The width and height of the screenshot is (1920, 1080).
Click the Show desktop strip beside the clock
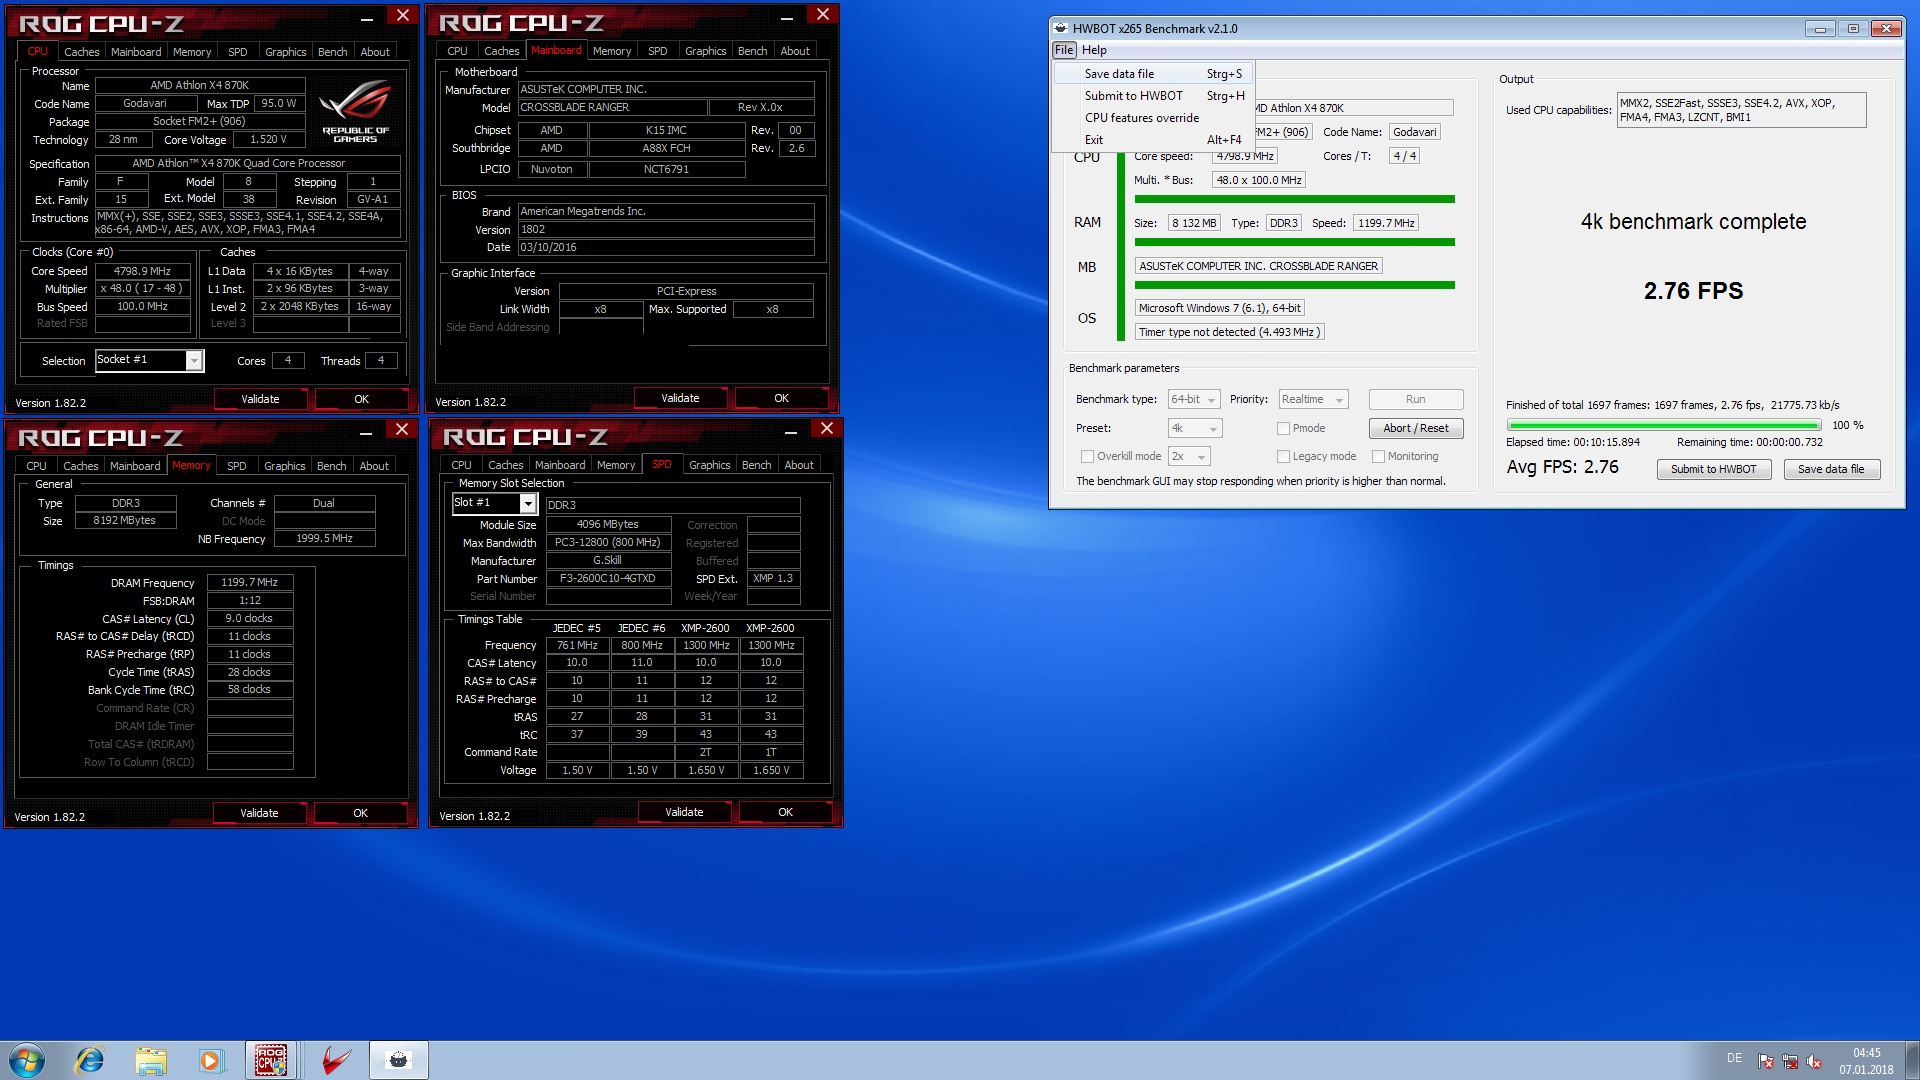pyautogui.click(x=1912, y=1060)
